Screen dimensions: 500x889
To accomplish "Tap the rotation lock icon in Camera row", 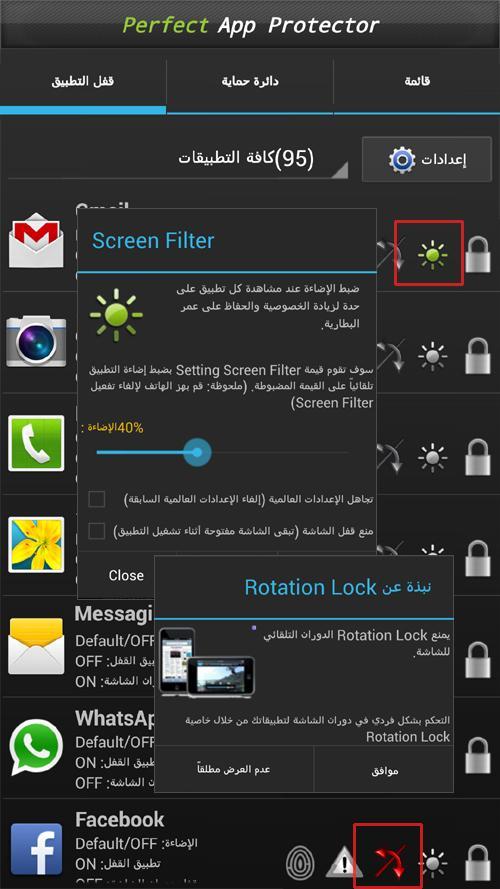I will coord(391,356).
